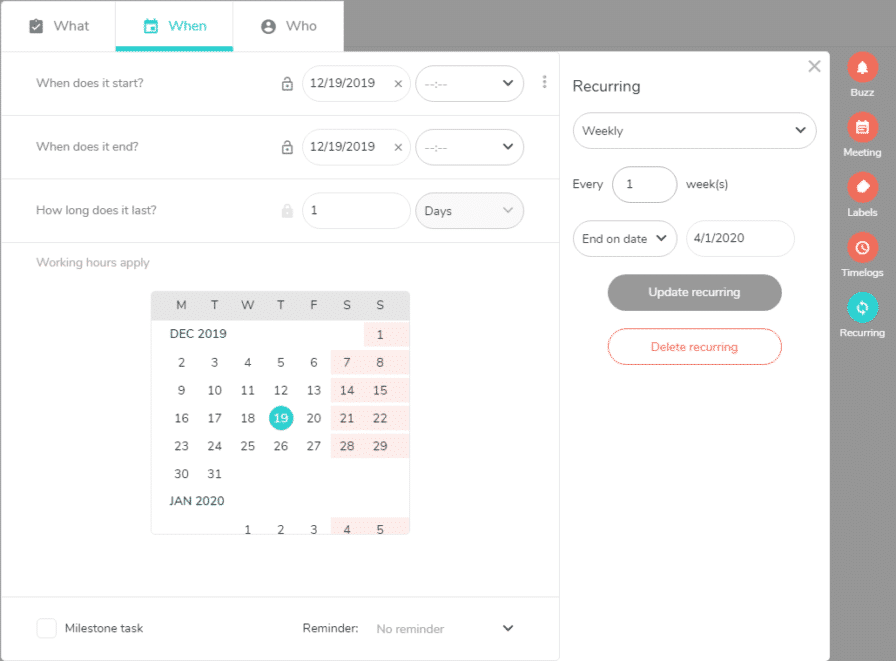Clear the start date with its x icon
The image size is (896, 661).
point(398,84)
